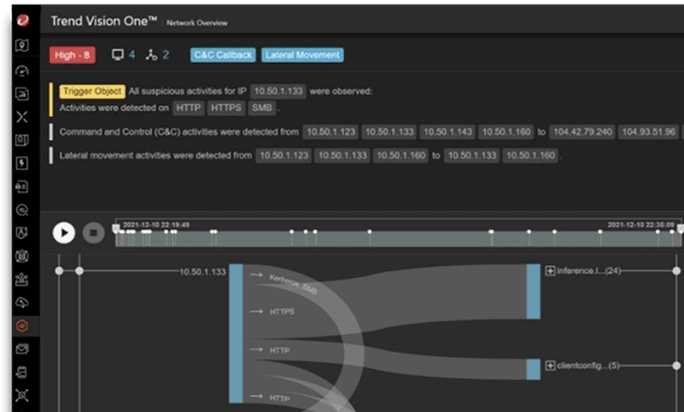
Task: Select the highlighted red hexagon sidebar icon
Action: (22, 326)
